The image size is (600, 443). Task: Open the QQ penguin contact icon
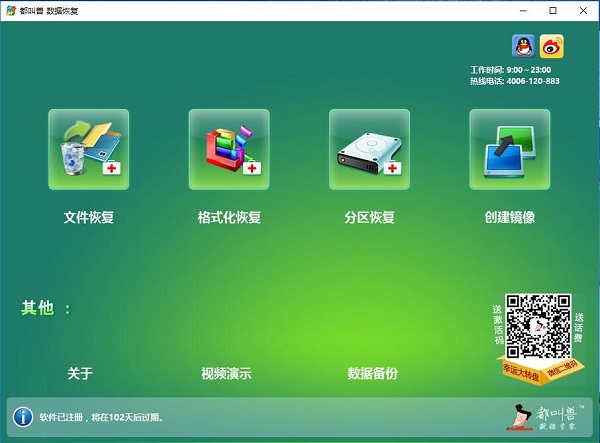click(522, 45)
